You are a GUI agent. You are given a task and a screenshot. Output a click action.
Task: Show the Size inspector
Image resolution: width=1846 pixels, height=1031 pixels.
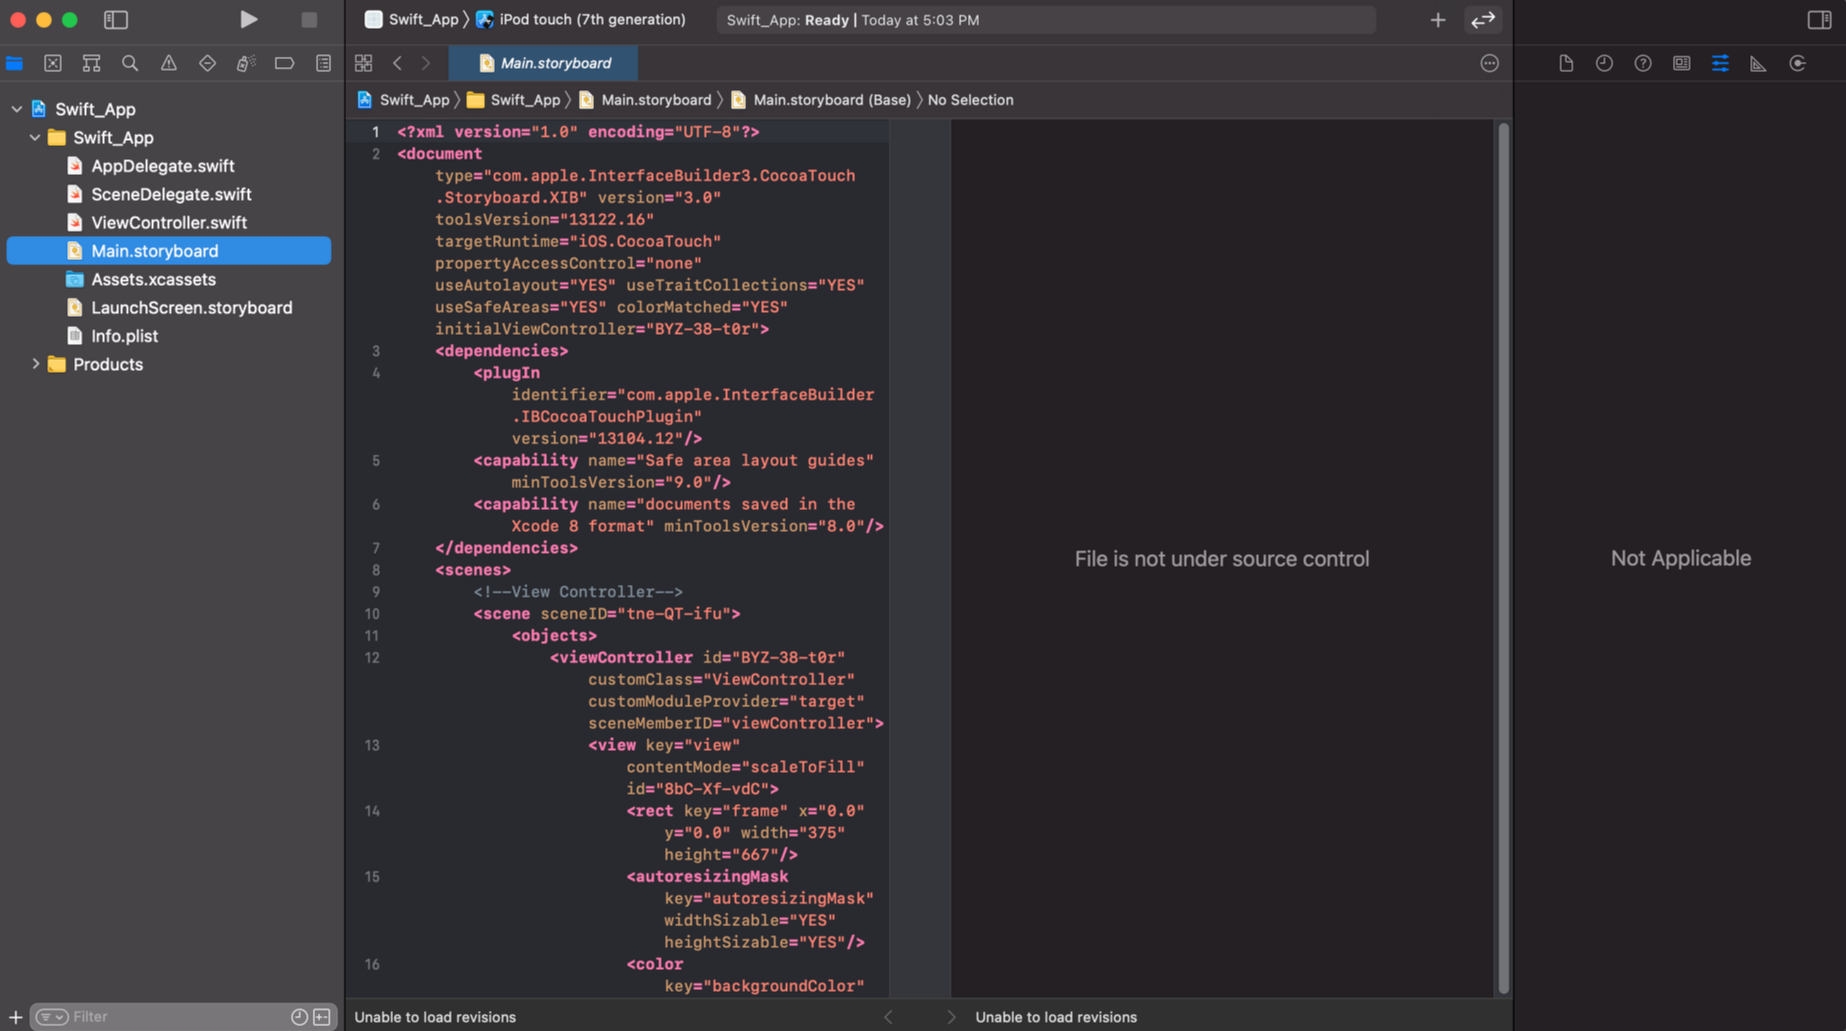point(1758,63)
